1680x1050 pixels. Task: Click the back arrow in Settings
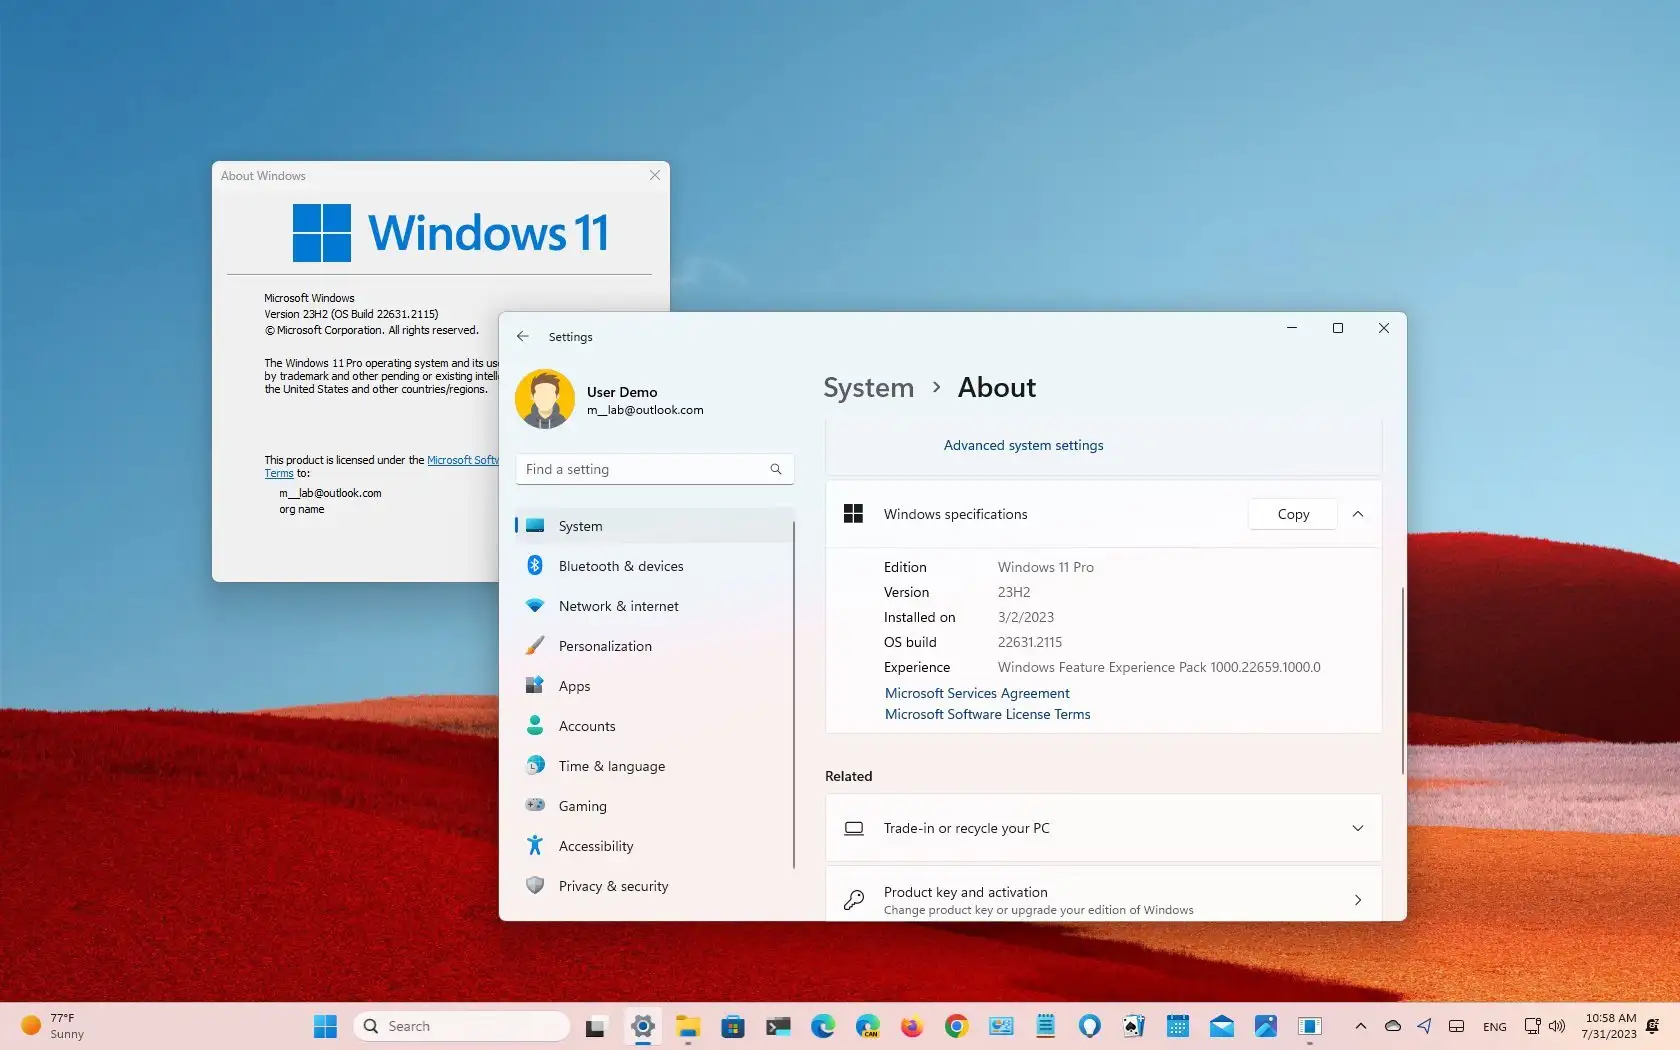click(522, 337)
